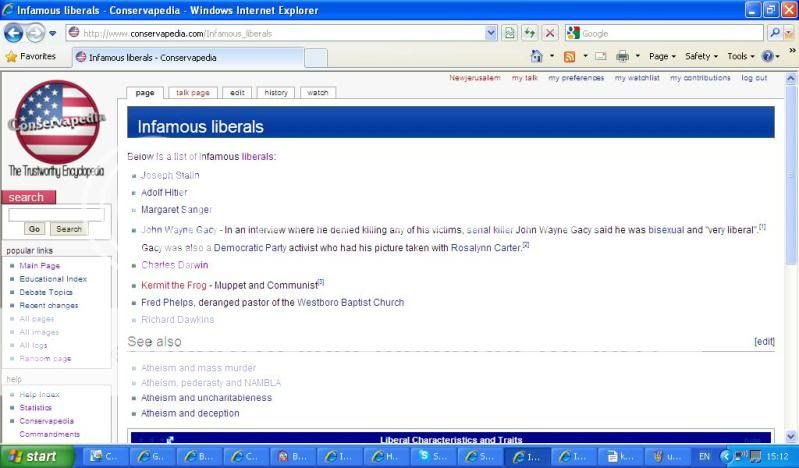The image size is (799, 468).
Task: Open the my preferences link
Action: tap(576, 78)
